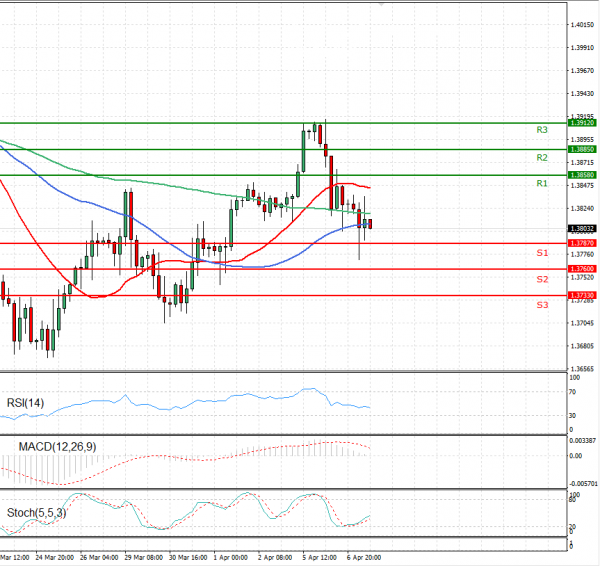Click the MACD 0.003387 scale value
The image size is (600, 566).
click(582, 441)
